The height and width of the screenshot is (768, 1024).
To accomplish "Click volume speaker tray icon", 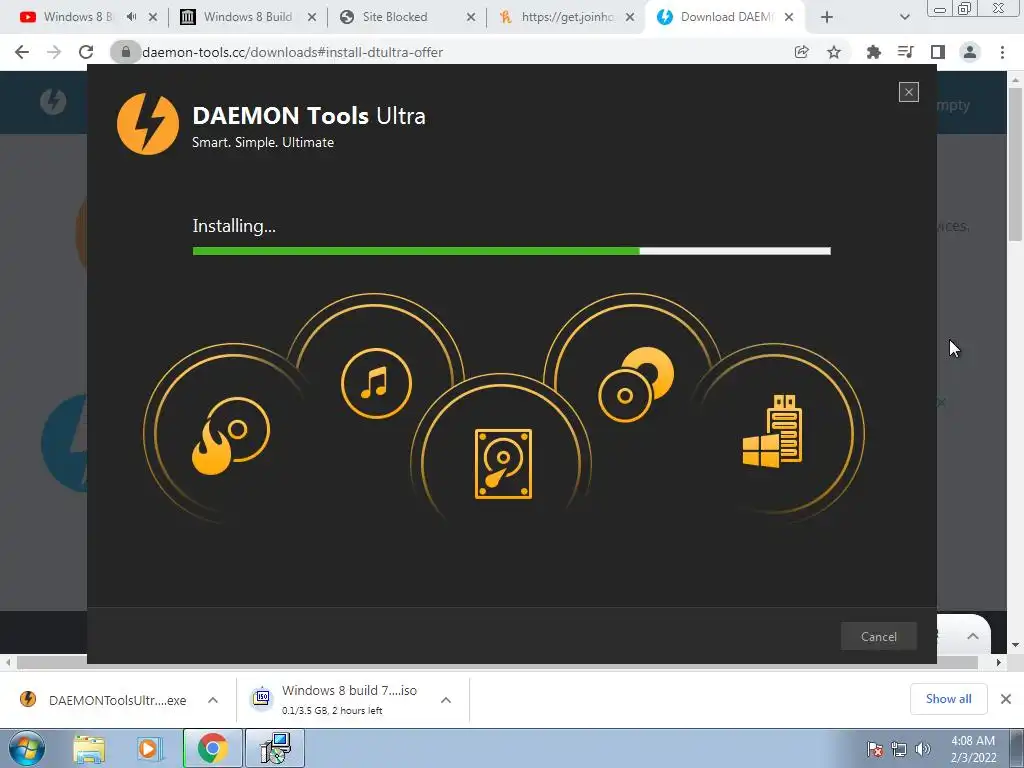I will (x=923, y=749).
